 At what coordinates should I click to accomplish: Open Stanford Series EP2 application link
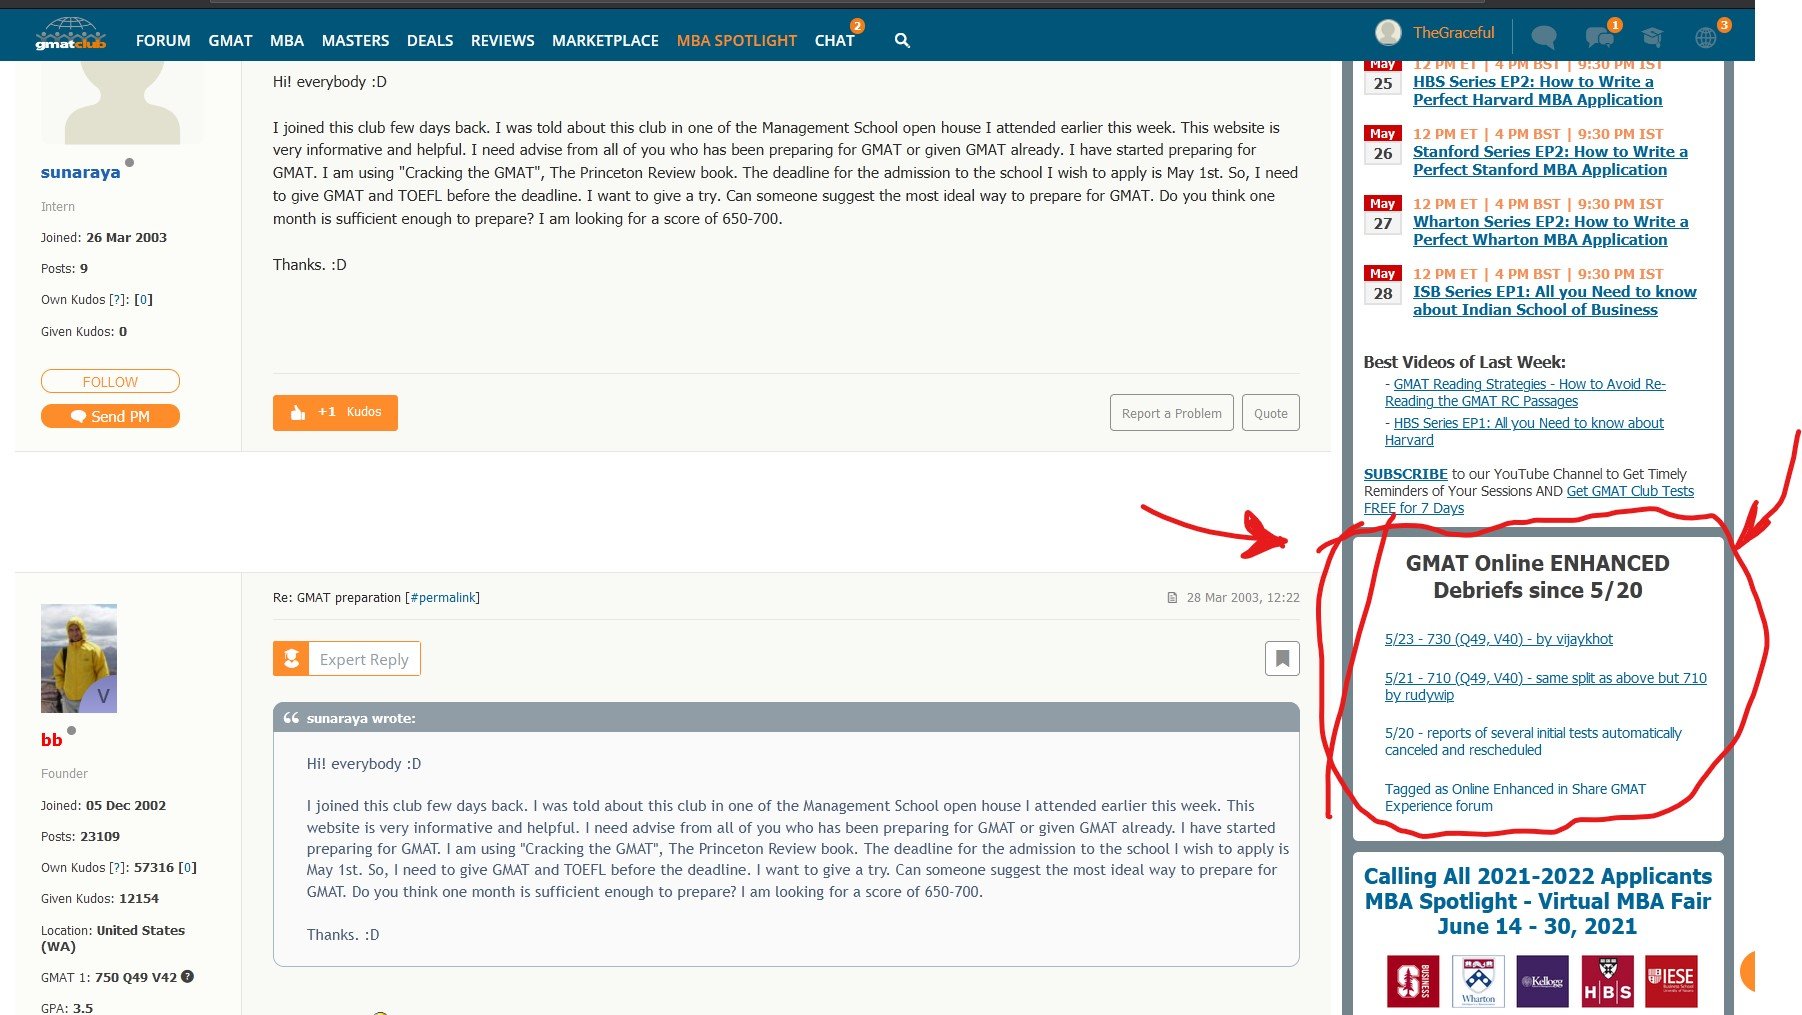[x=1550, y=161]
